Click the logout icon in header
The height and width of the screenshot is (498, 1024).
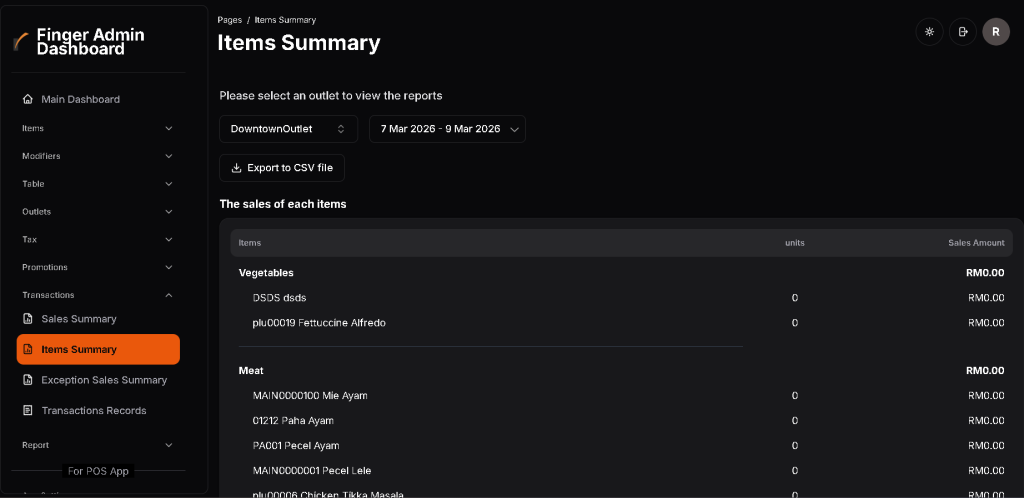click(x=963, y=32)
